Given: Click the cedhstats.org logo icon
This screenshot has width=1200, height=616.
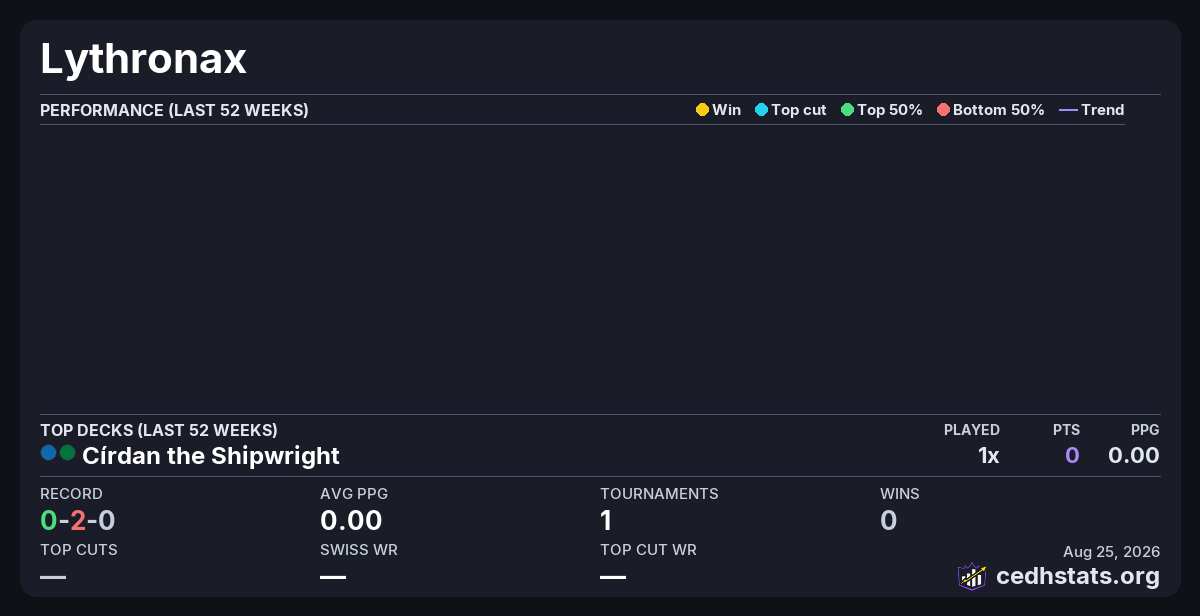Looking at the screenshot, I should pos(972,576).
